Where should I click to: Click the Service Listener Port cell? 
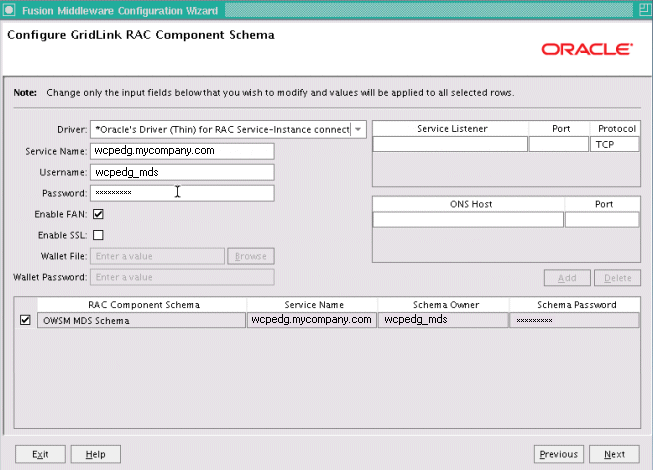pyautogui.click(x=558, y=144)
